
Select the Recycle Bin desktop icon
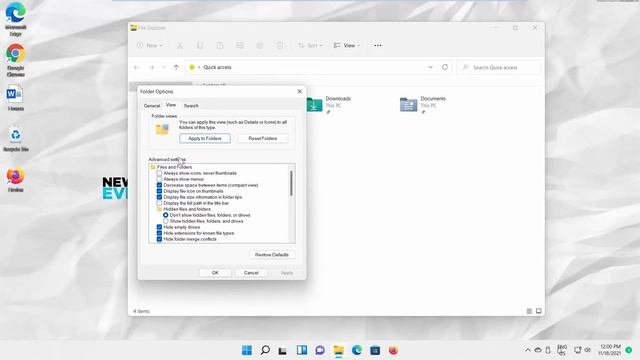pos(16,139)
